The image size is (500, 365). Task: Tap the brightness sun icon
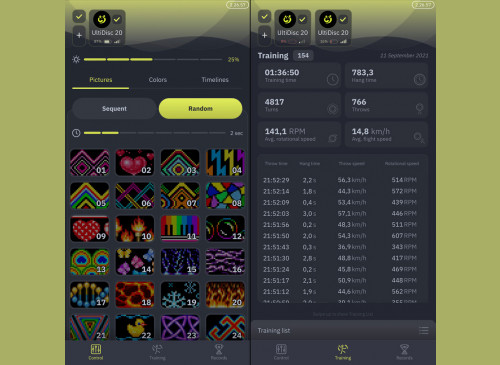click(x=76, y=60)
